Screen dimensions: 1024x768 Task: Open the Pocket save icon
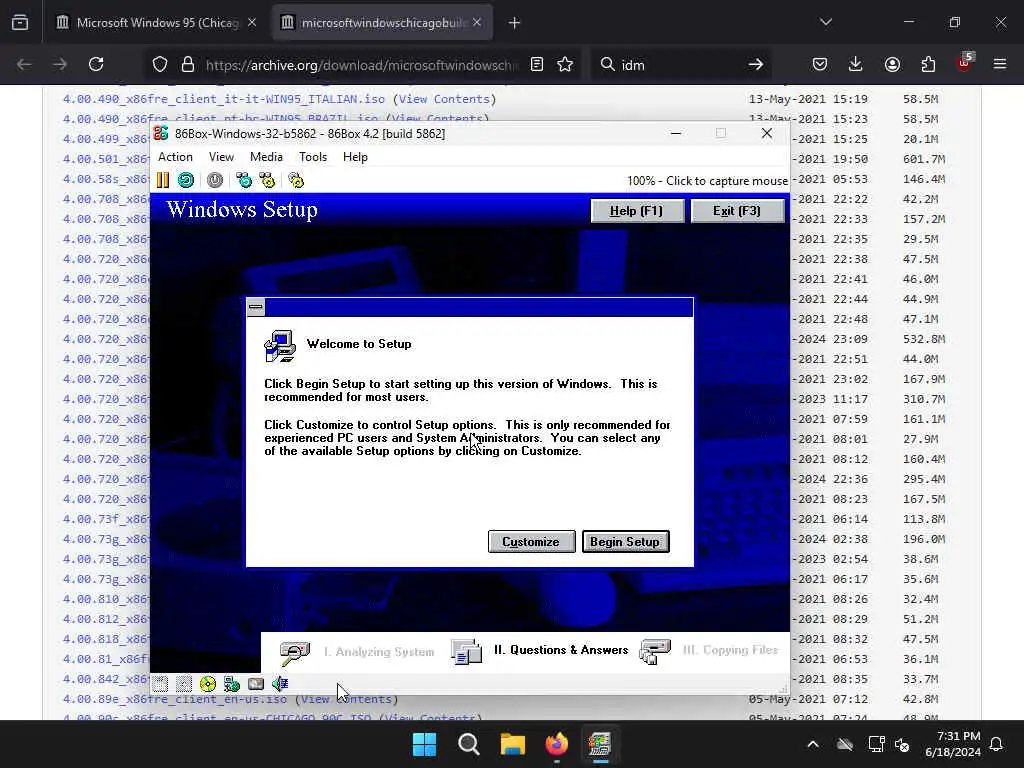pyautogui.click(x=820, y=64)
